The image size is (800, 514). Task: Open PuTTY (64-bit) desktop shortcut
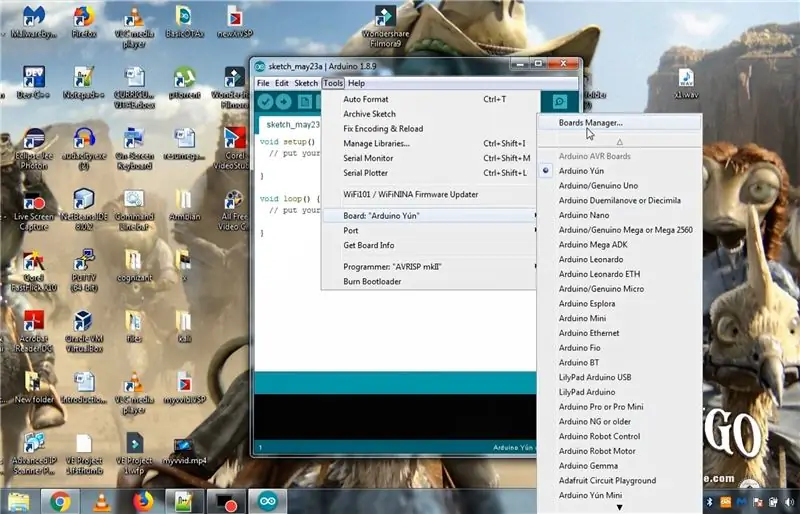click(84, 271)
